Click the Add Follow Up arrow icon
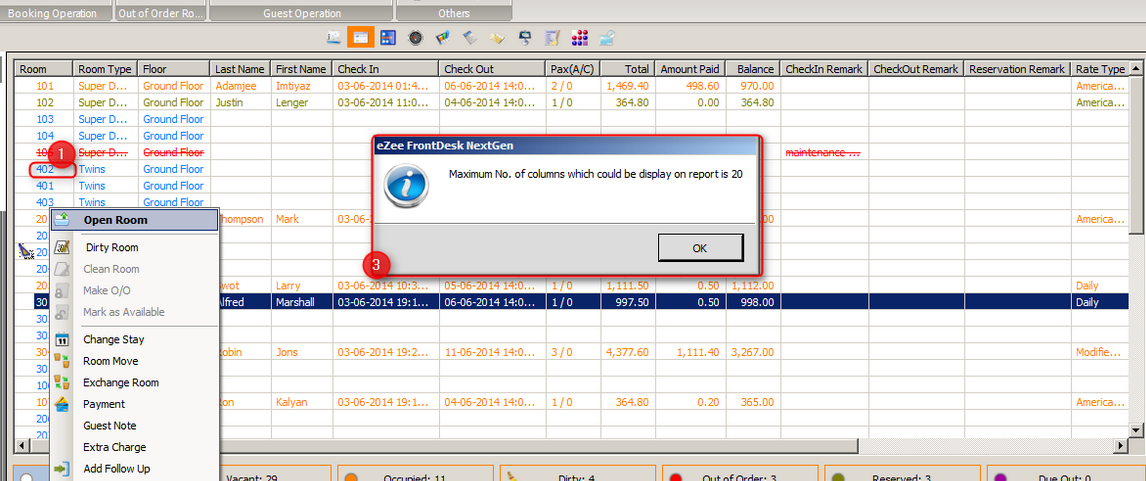Viewport: 1146px width, 481px height. click(x=63, y=469)
